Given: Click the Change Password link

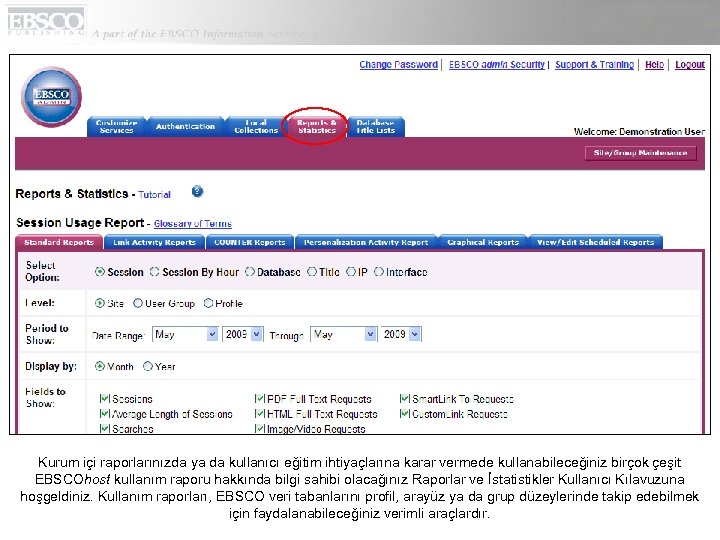Looking at the screenshot, I should [x=399, y=65].
